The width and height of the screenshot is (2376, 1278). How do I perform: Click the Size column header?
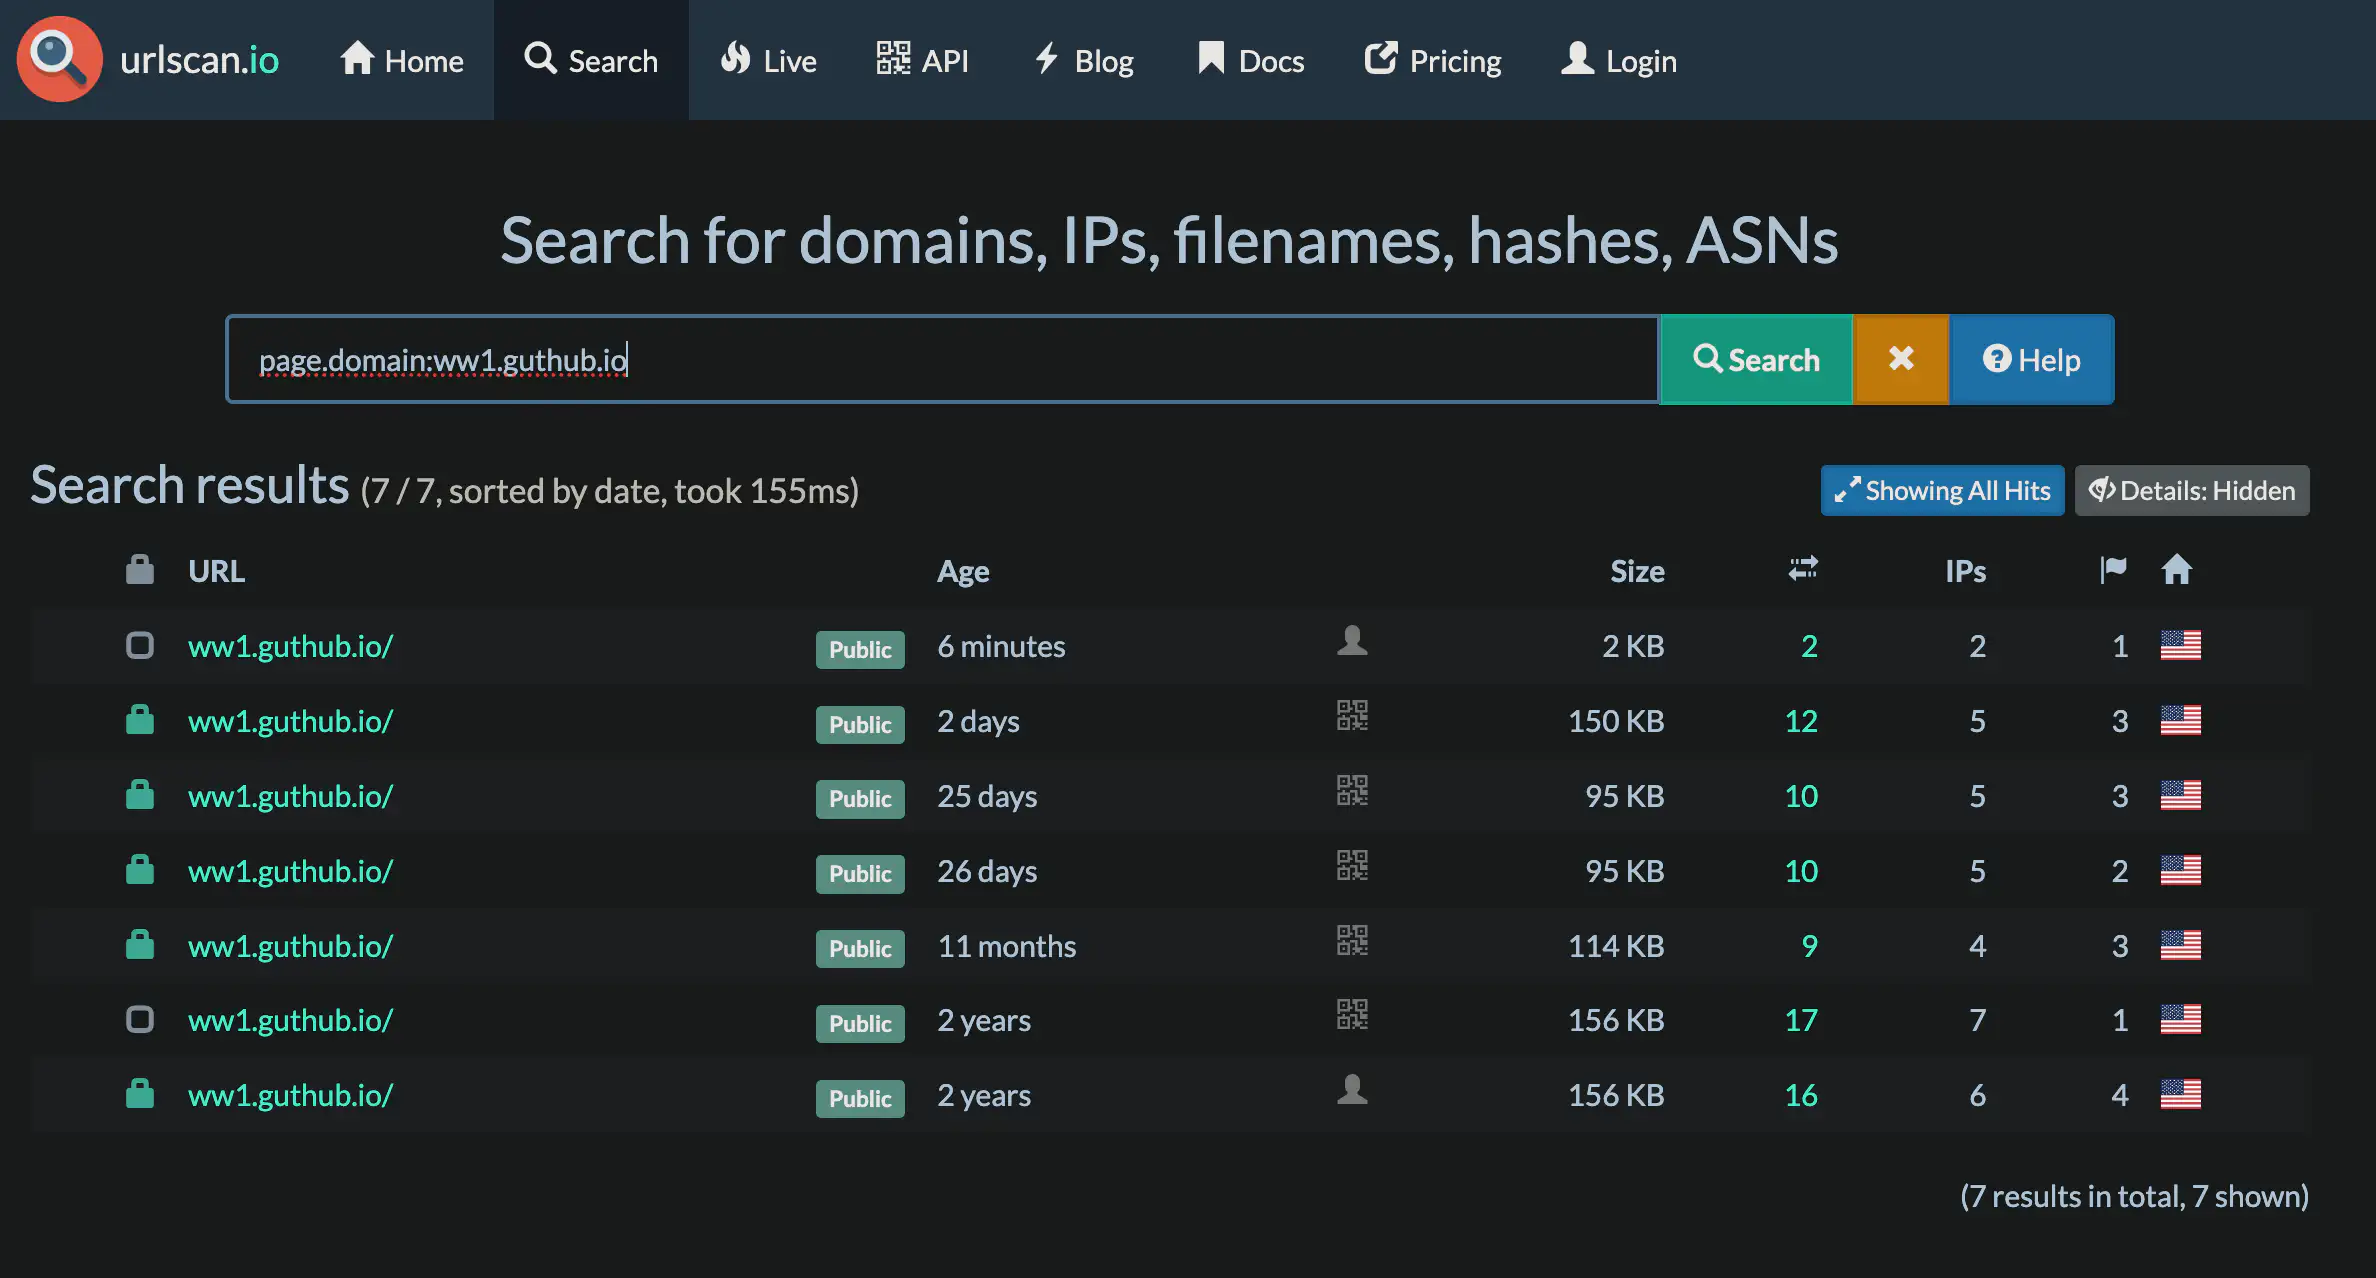tap(1637, 571)
